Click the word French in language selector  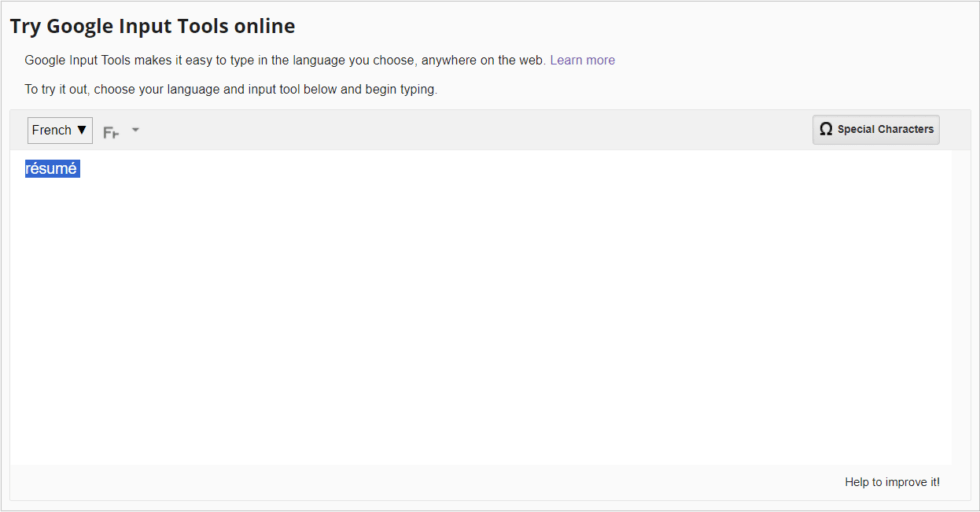pyautogui.click(x=51, y=130)
